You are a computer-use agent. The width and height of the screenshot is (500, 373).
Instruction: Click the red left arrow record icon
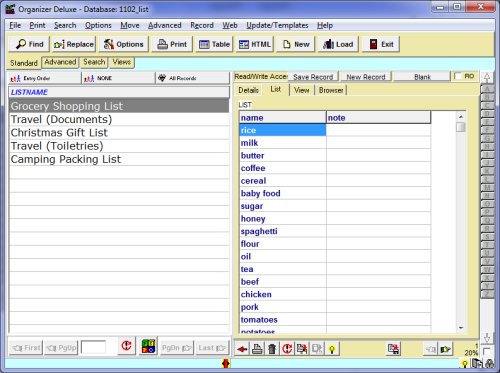click(x=242, y=349)
